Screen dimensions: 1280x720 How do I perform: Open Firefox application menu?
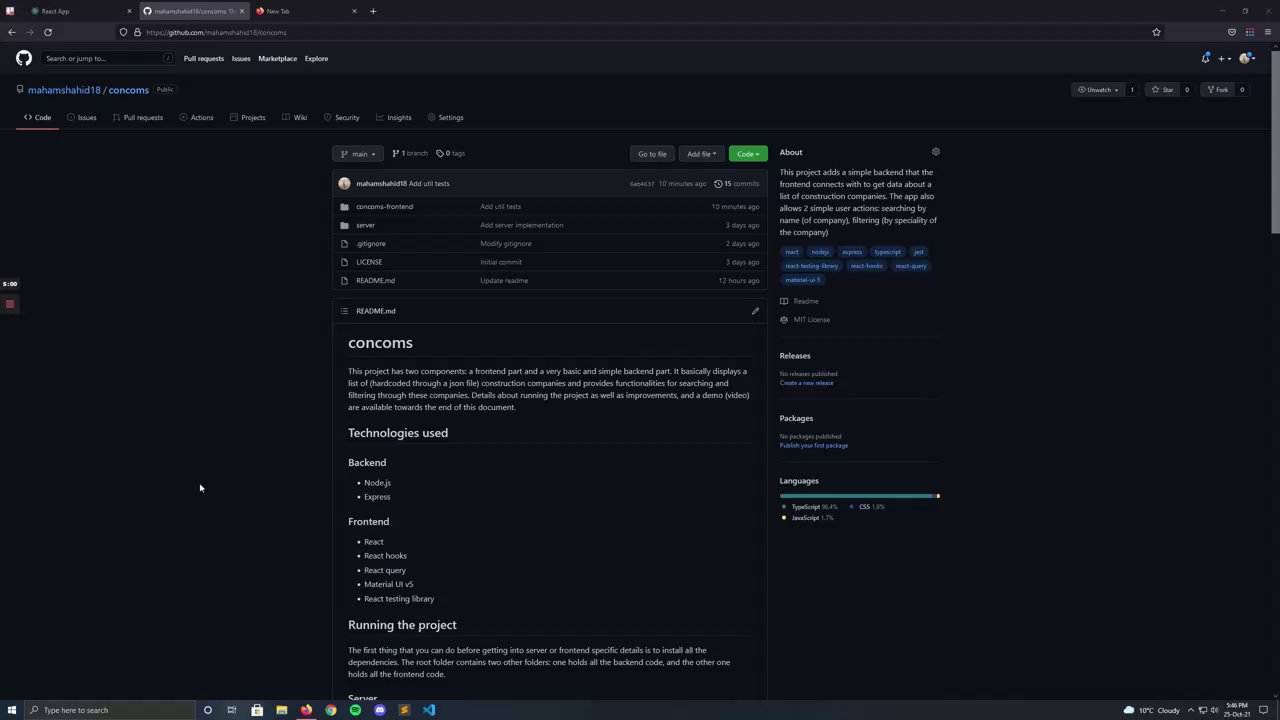point(1268,32)
